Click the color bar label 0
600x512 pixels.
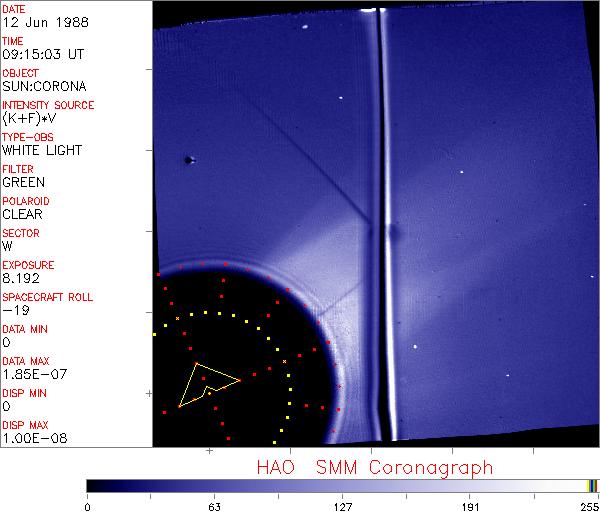point(88,507)
